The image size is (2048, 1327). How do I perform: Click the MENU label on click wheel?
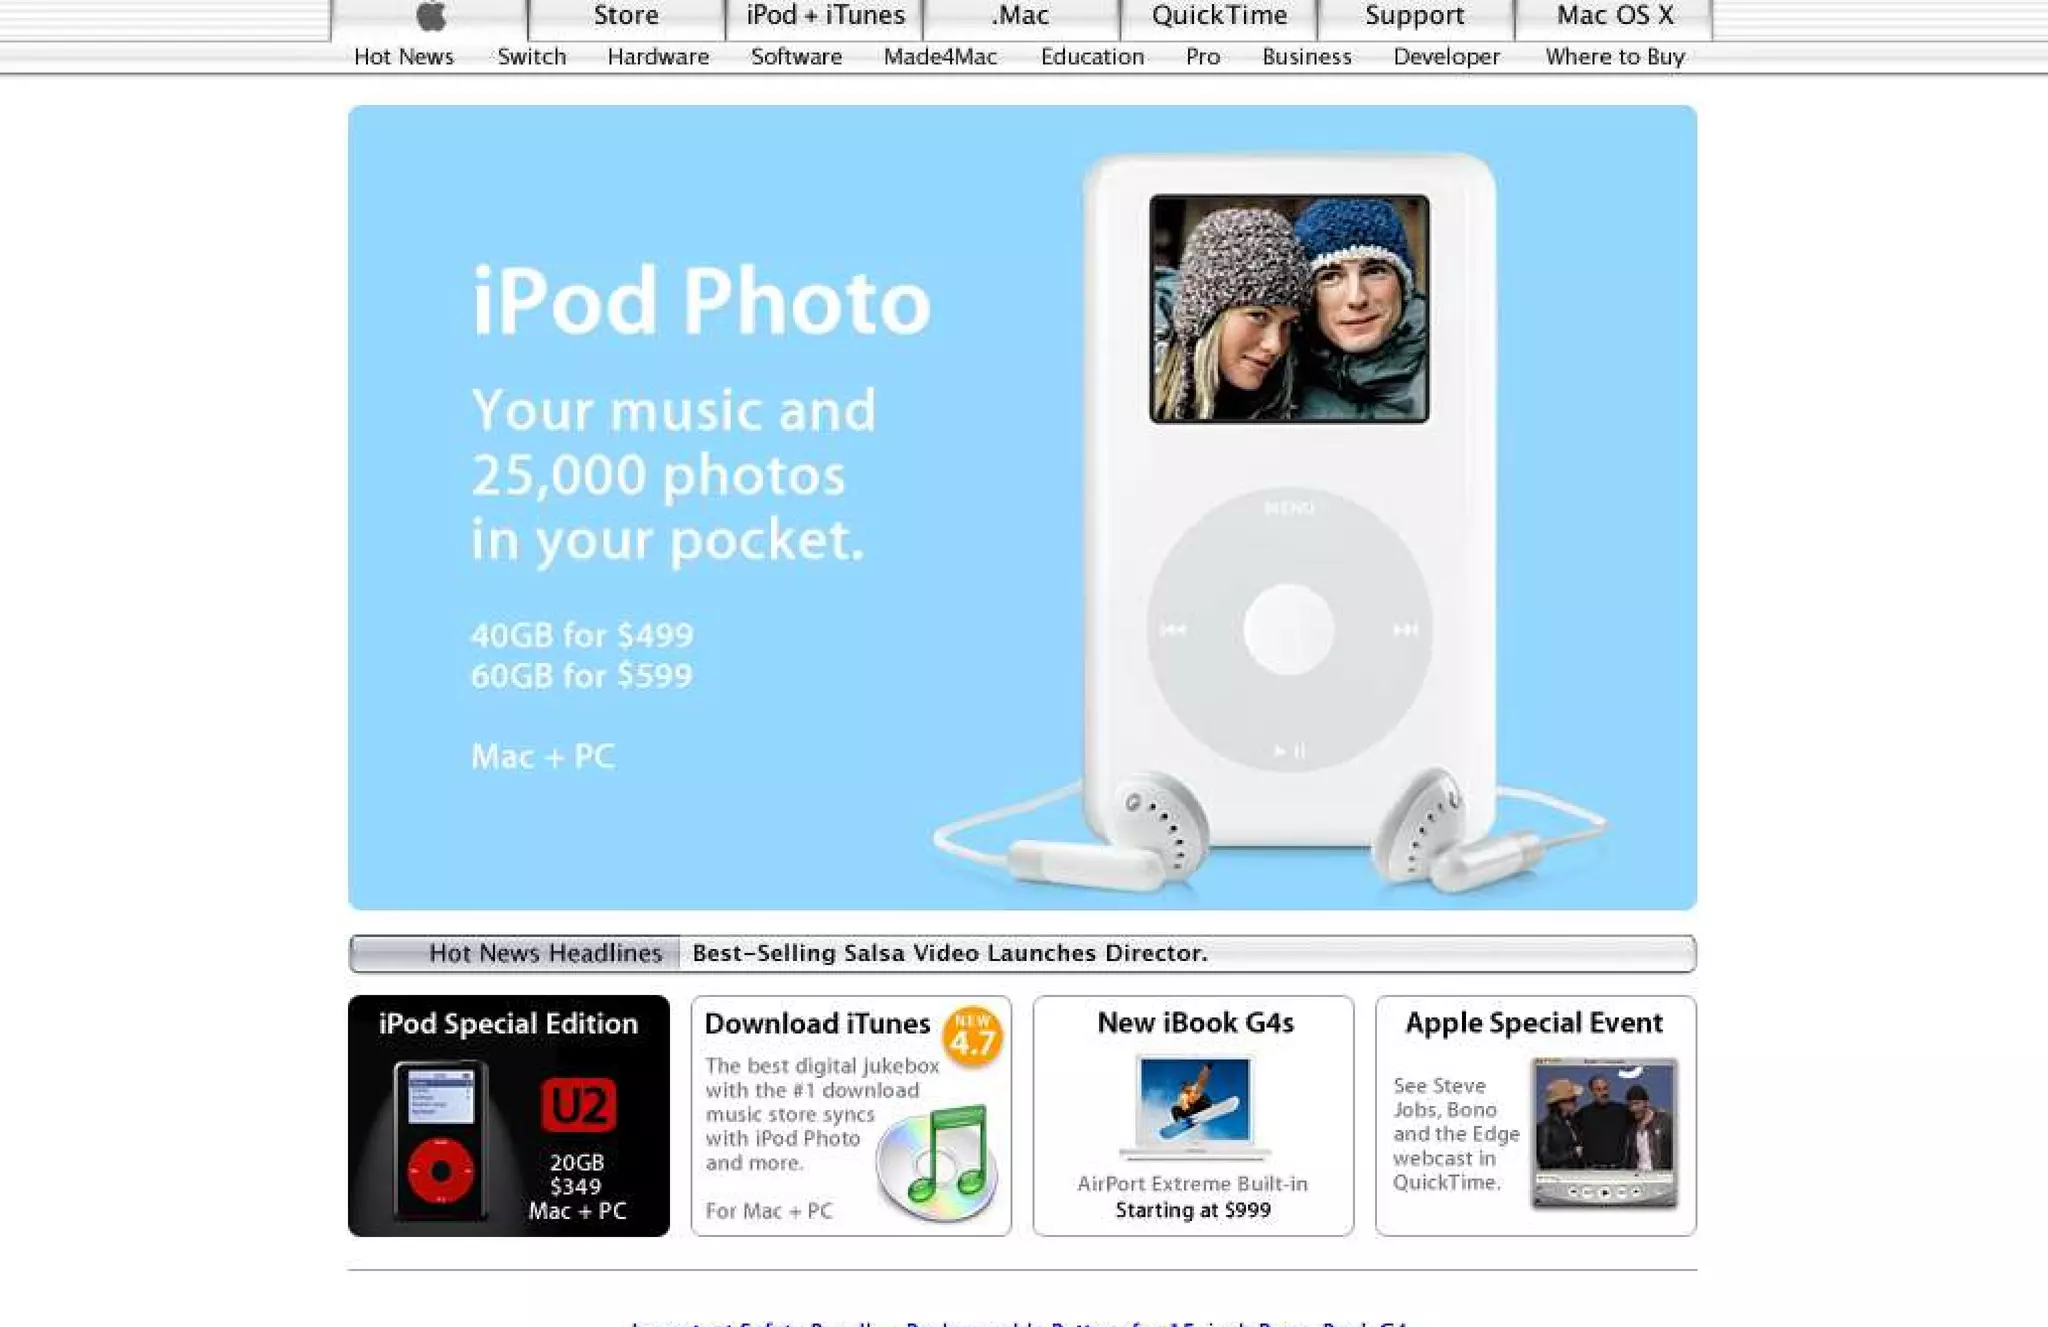pos(1289,508)
